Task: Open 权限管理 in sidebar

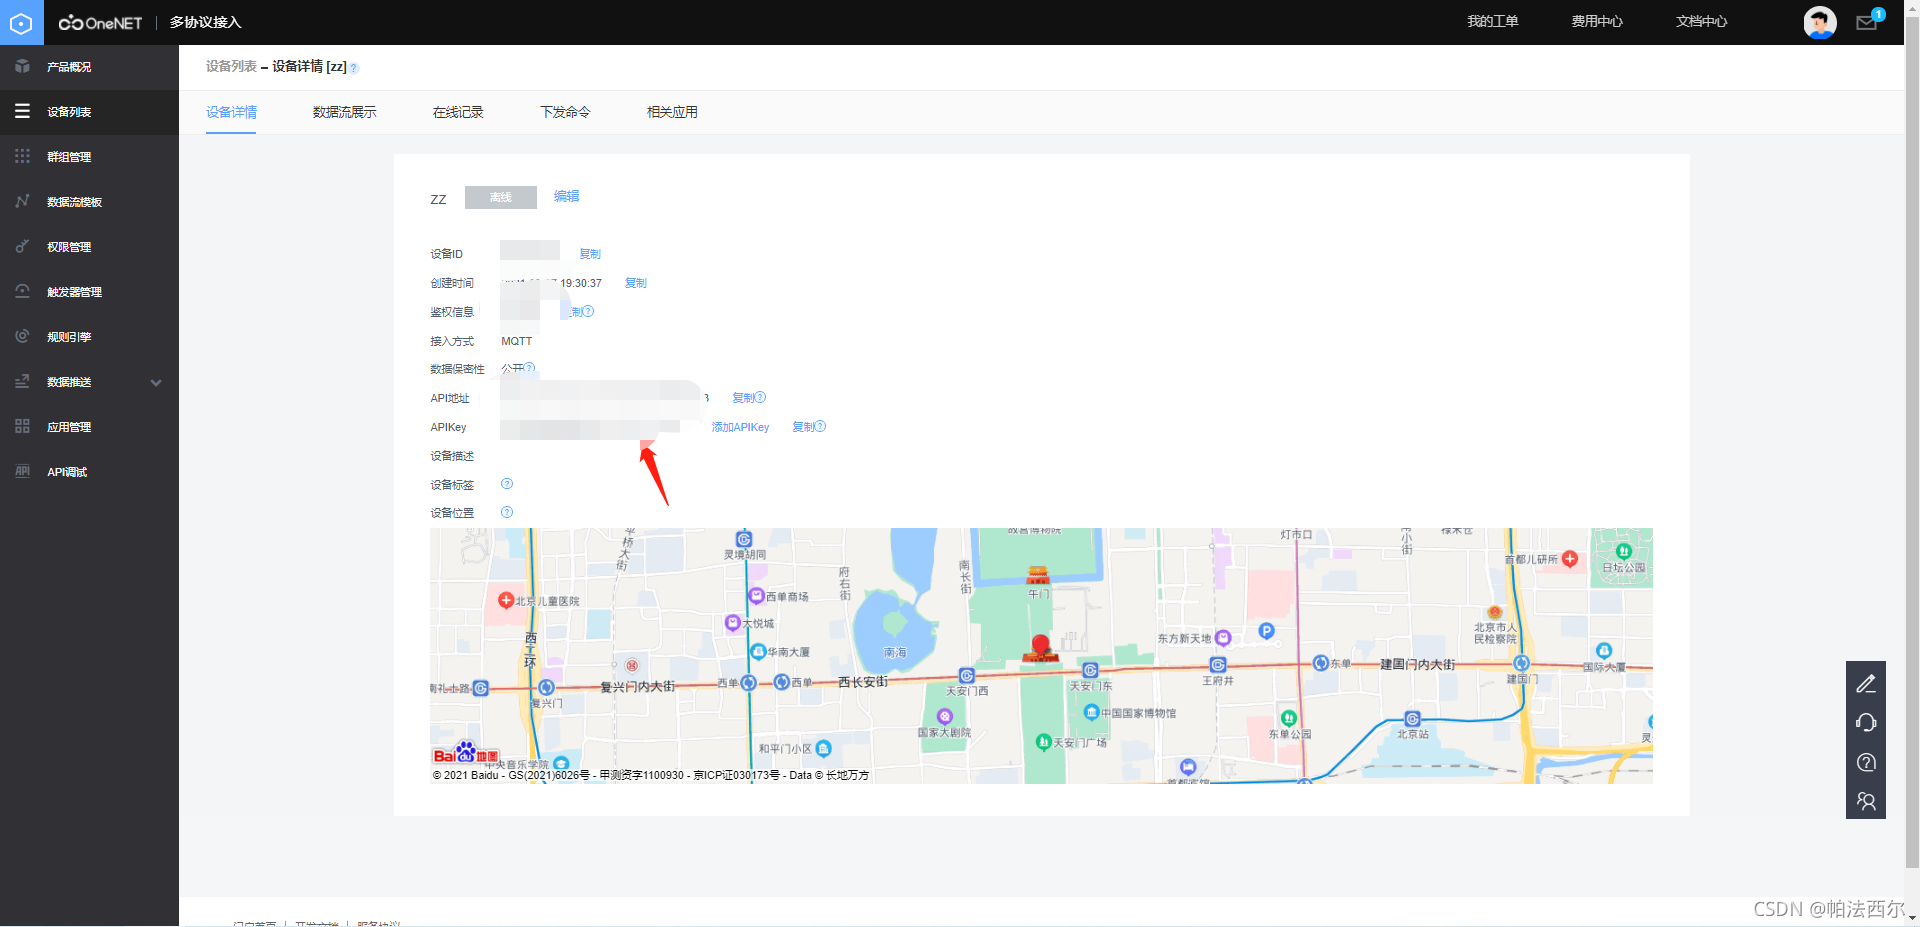Action: (69, 247)
